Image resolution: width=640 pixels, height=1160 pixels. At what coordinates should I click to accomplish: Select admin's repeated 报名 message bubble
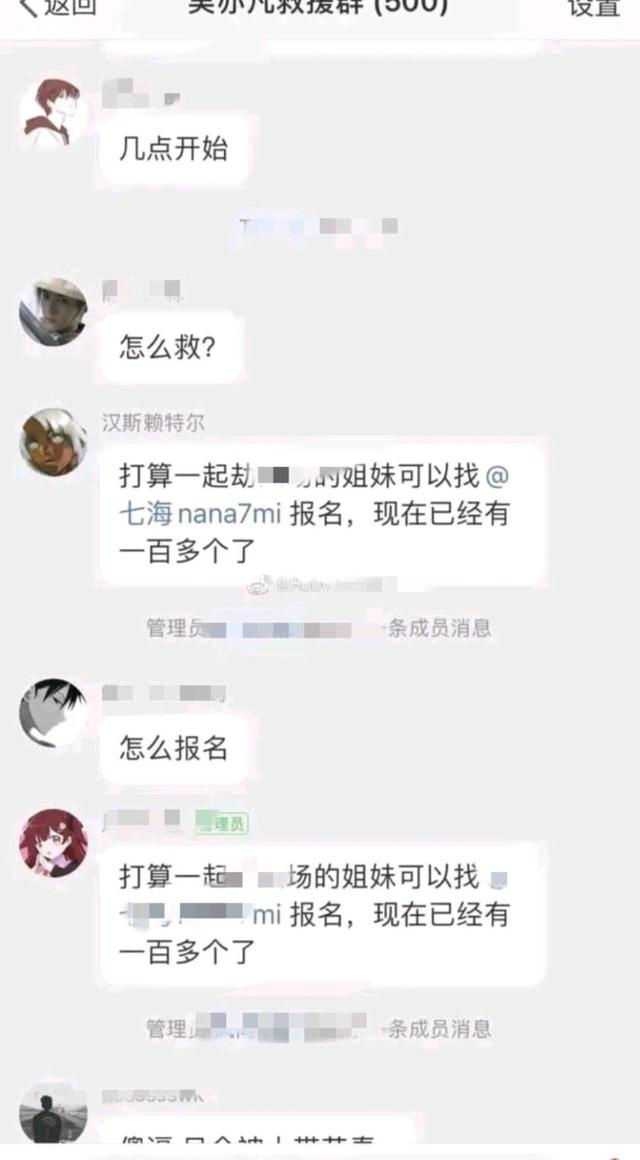[323, 914]
